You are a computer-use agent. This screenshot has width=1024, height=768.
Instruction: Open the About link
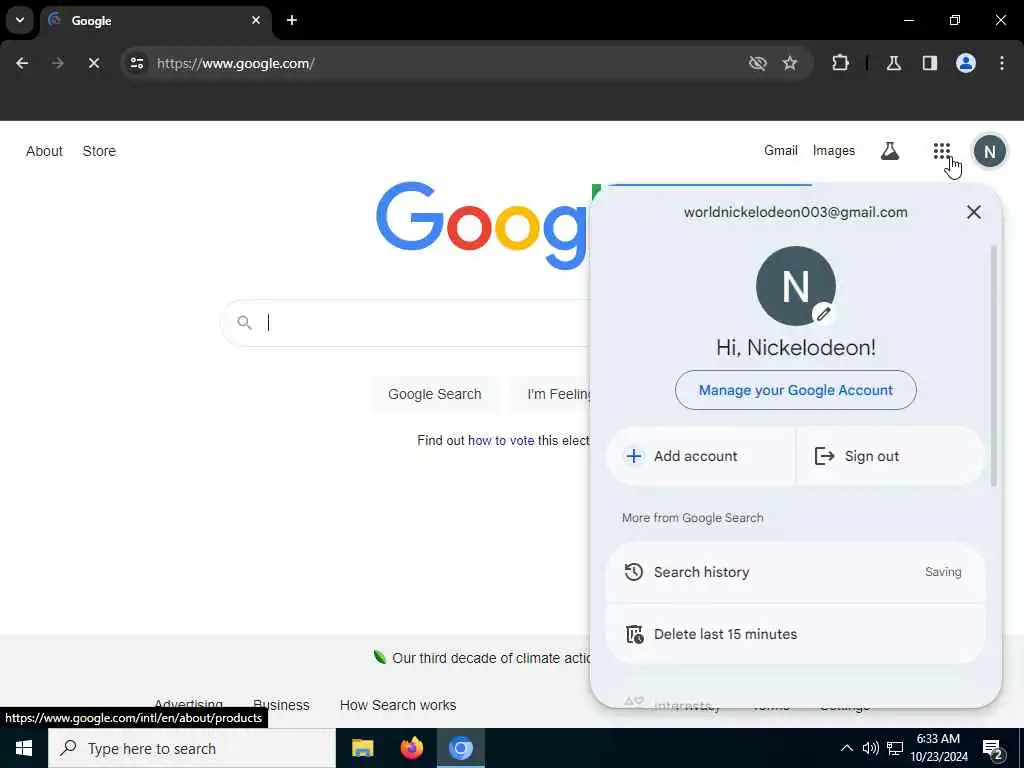click(x=44, y=151)
